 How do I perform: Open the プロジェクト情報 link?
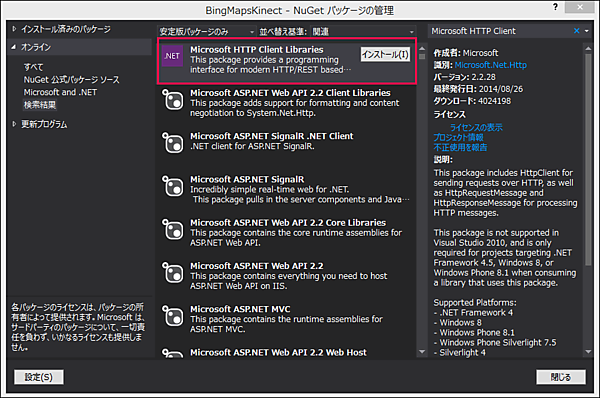coord(458,137)
